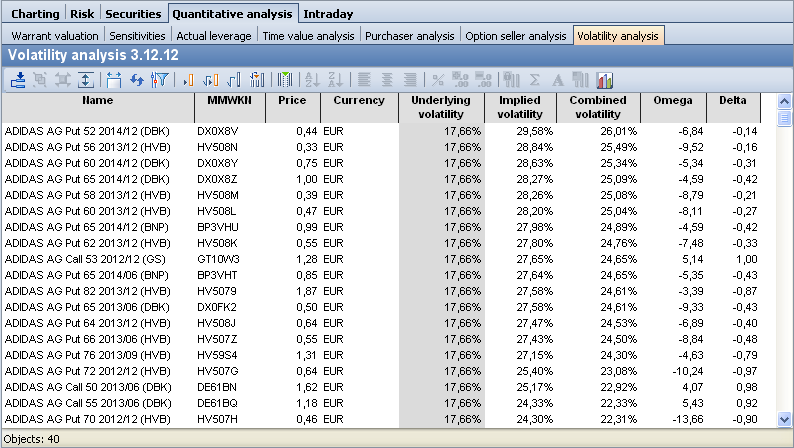
Task: Click the bar chart icon
Action: coord(605,80)
